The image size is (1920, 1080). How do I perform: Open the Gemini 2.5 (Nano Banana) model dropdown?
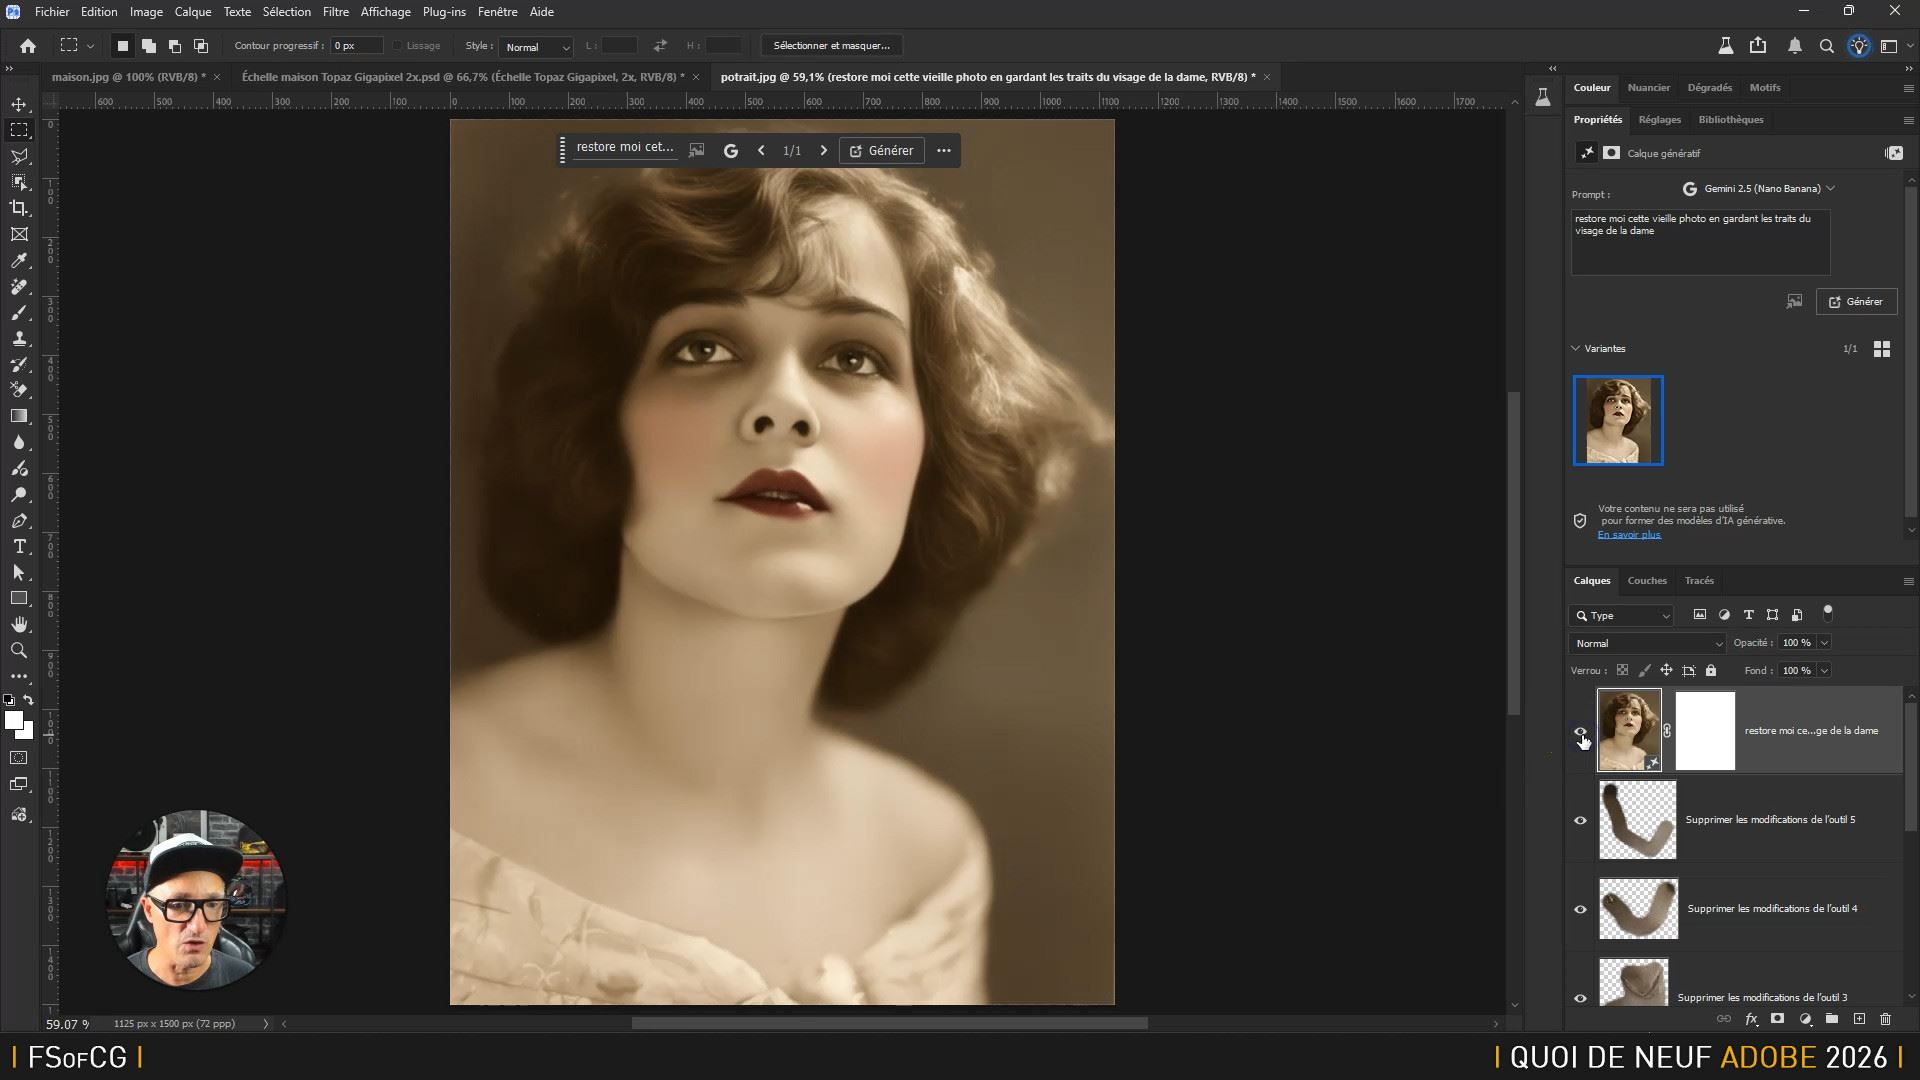click(1759, 188)
